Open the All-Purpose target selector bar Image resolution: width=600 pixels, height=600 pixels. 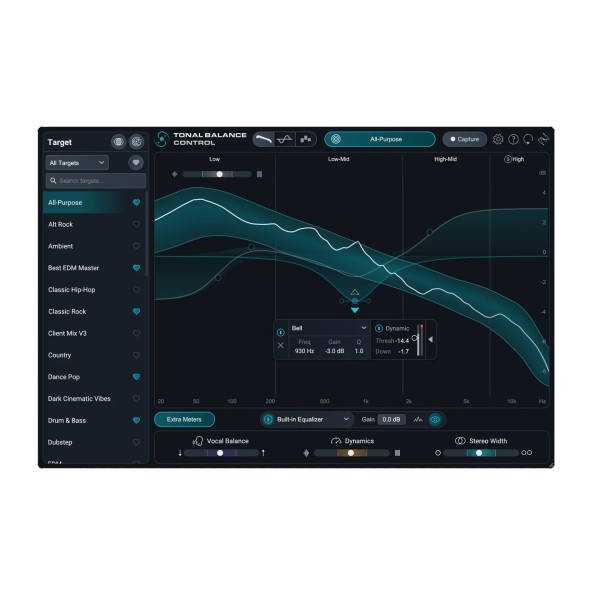tap(380, 139)
